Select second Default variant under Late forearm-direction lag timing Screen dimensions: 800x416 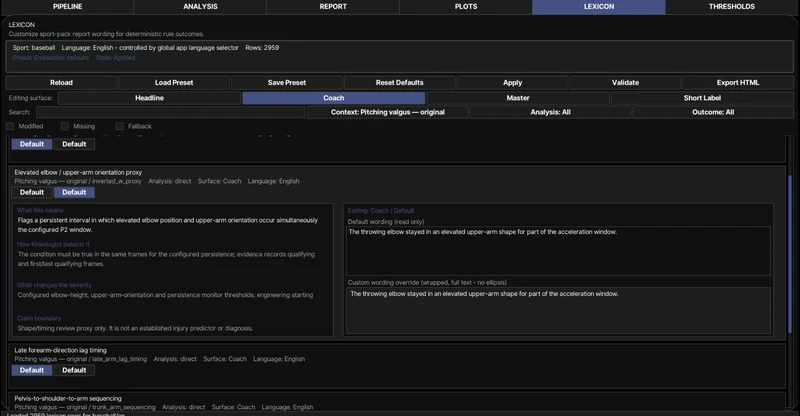point(74,370)
